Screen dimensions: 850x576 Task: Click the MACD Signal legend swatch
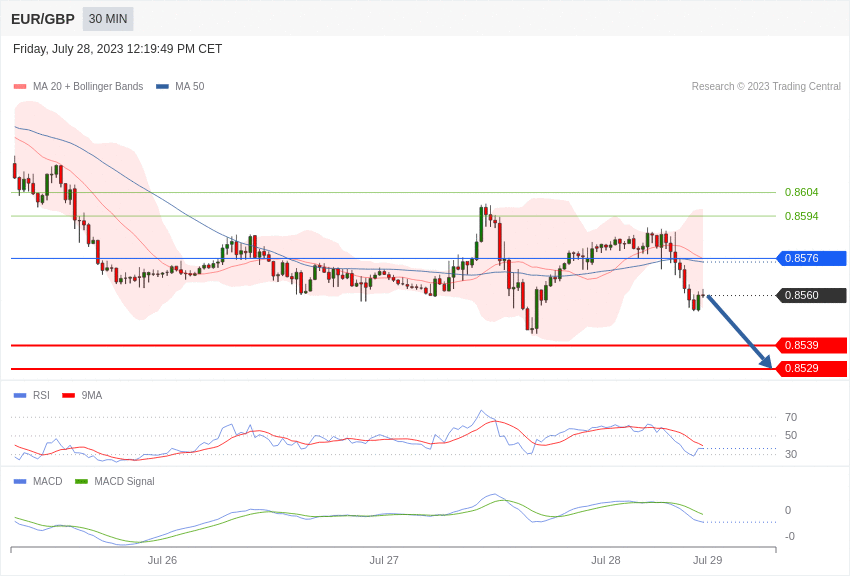[x=81, y=481]
